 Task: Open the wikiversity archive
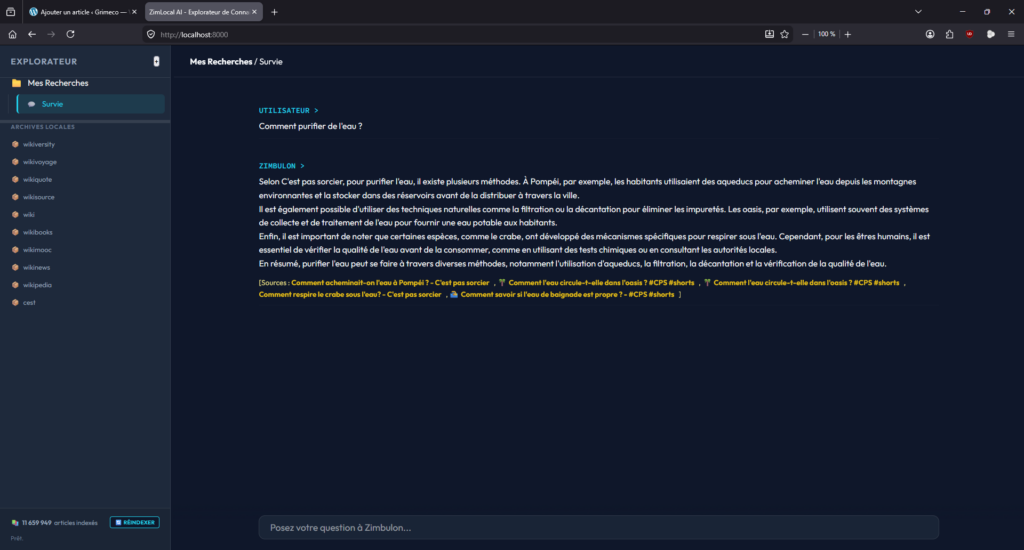click(x=38, y=144)
